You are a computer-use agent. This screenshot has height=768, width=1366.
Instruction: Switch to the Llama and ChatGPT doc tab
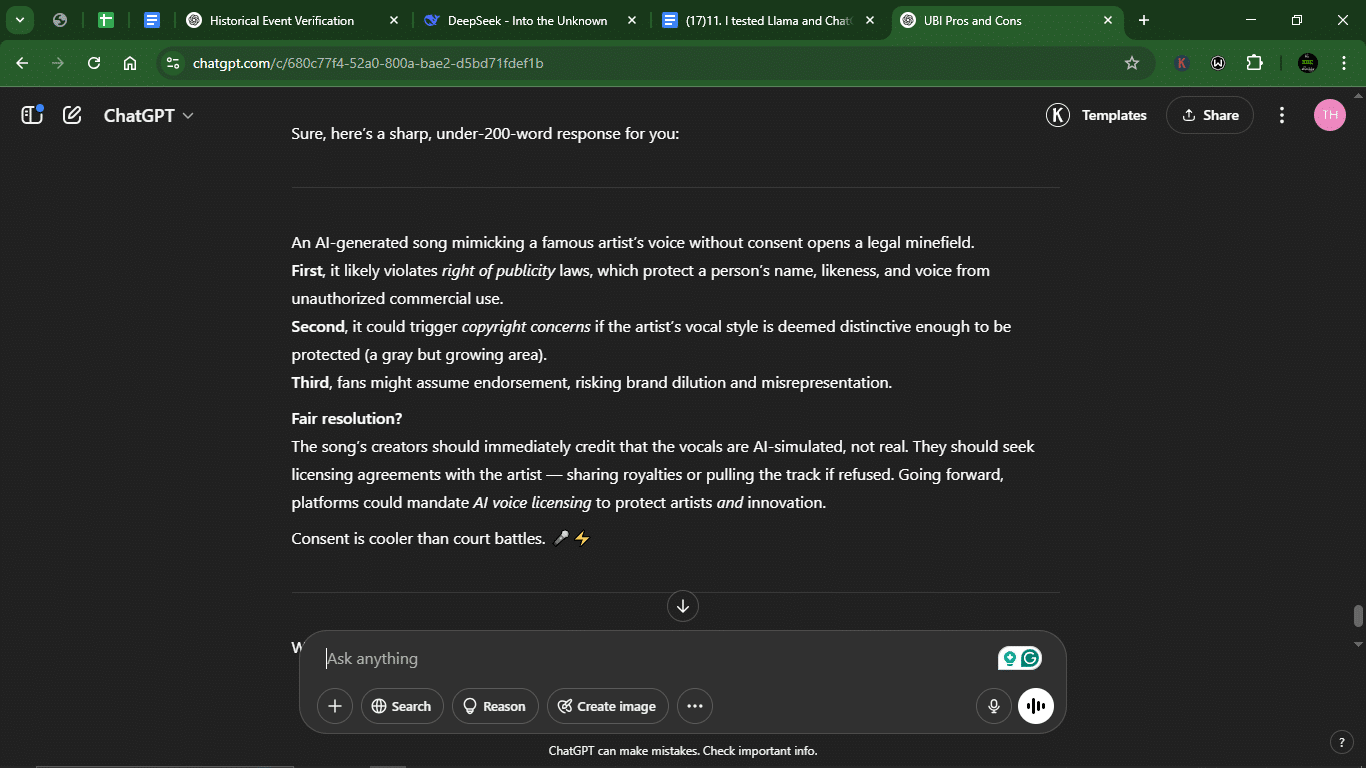[767, 20]
